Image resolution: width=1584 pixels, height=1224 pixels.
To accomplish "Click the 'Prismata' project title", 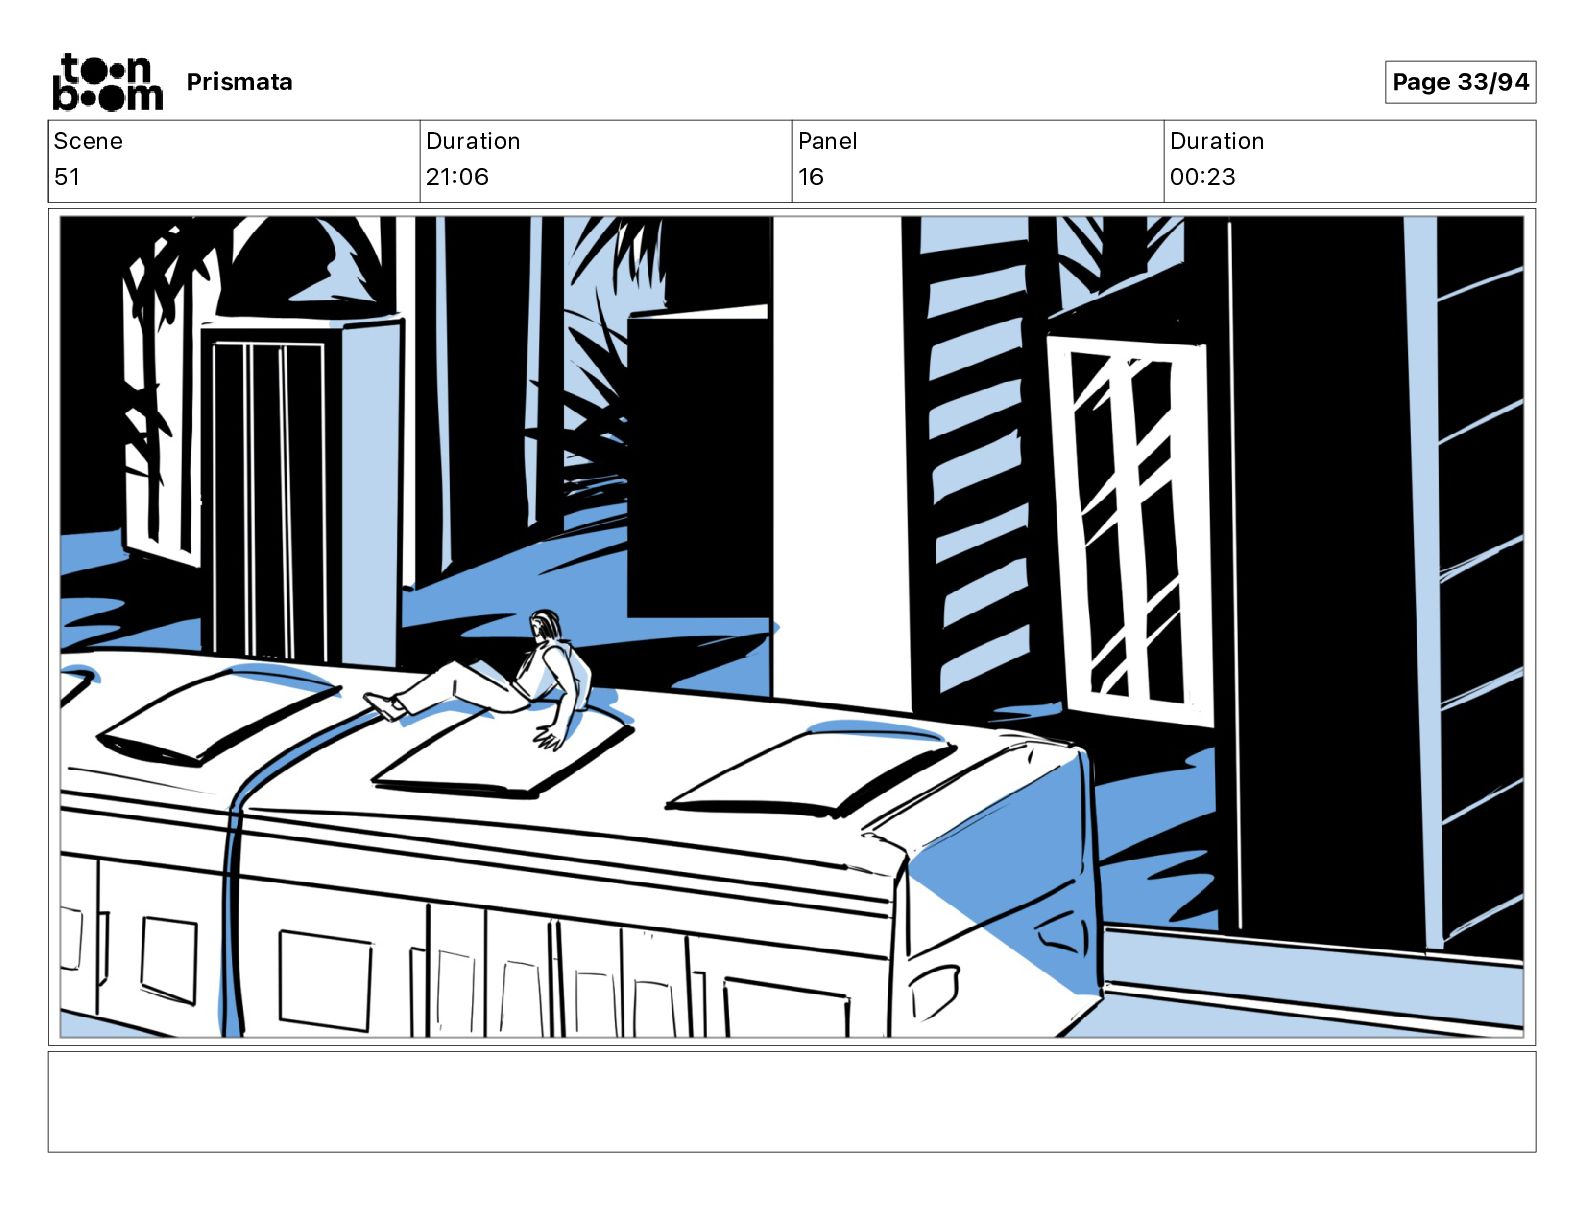I will coord(239,82).
